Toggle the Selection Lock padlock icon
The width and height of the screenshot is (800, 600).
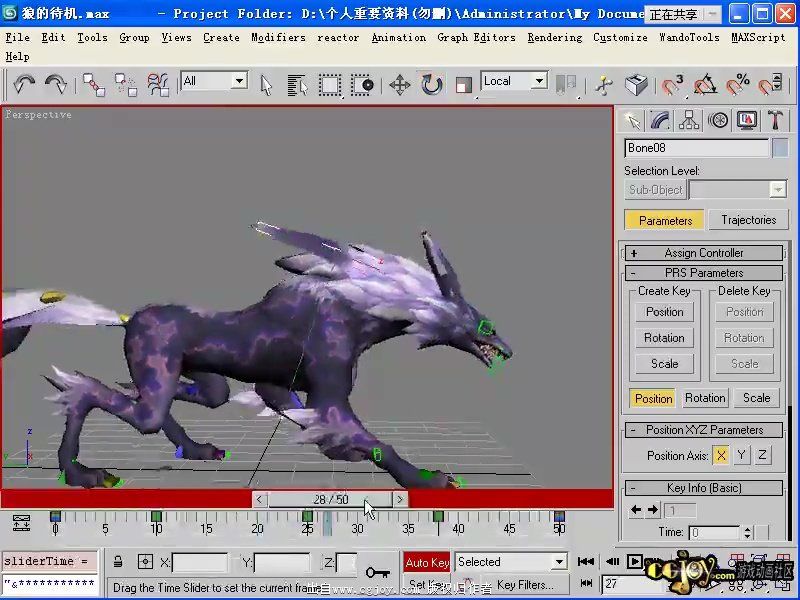tap(118, 562)
